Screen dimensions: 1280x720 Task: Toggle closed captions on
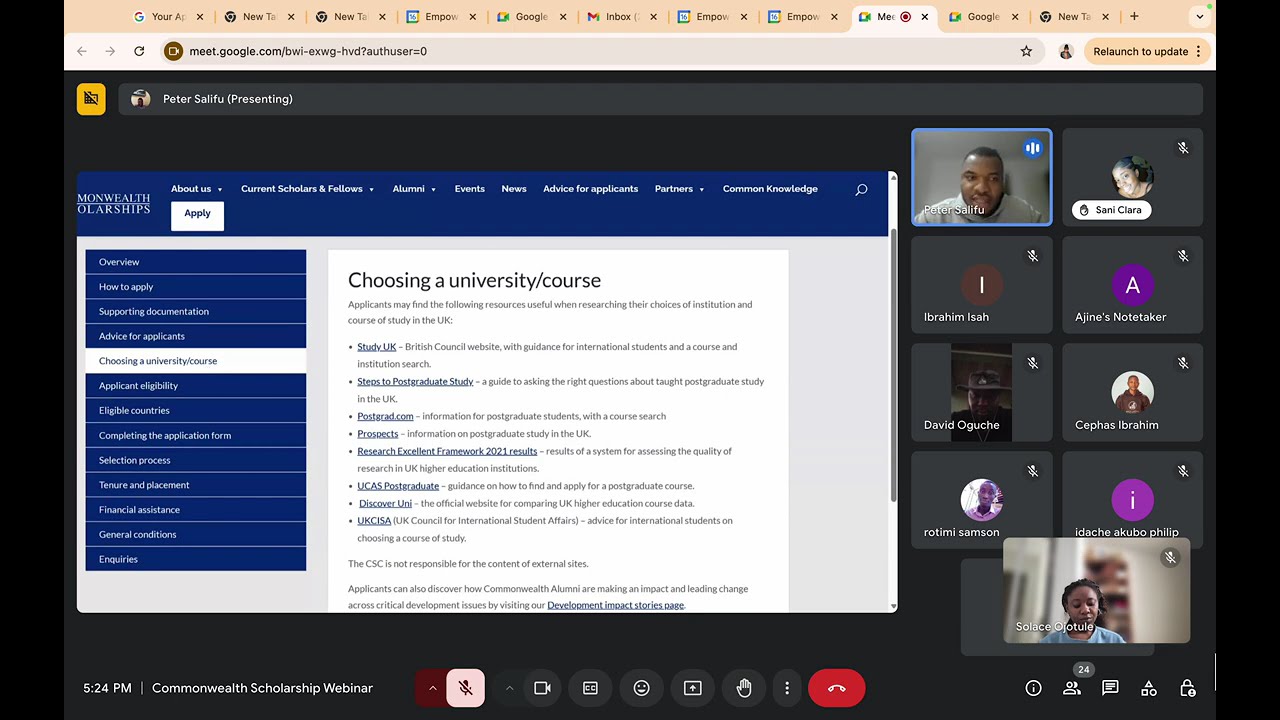coord(590,688)
